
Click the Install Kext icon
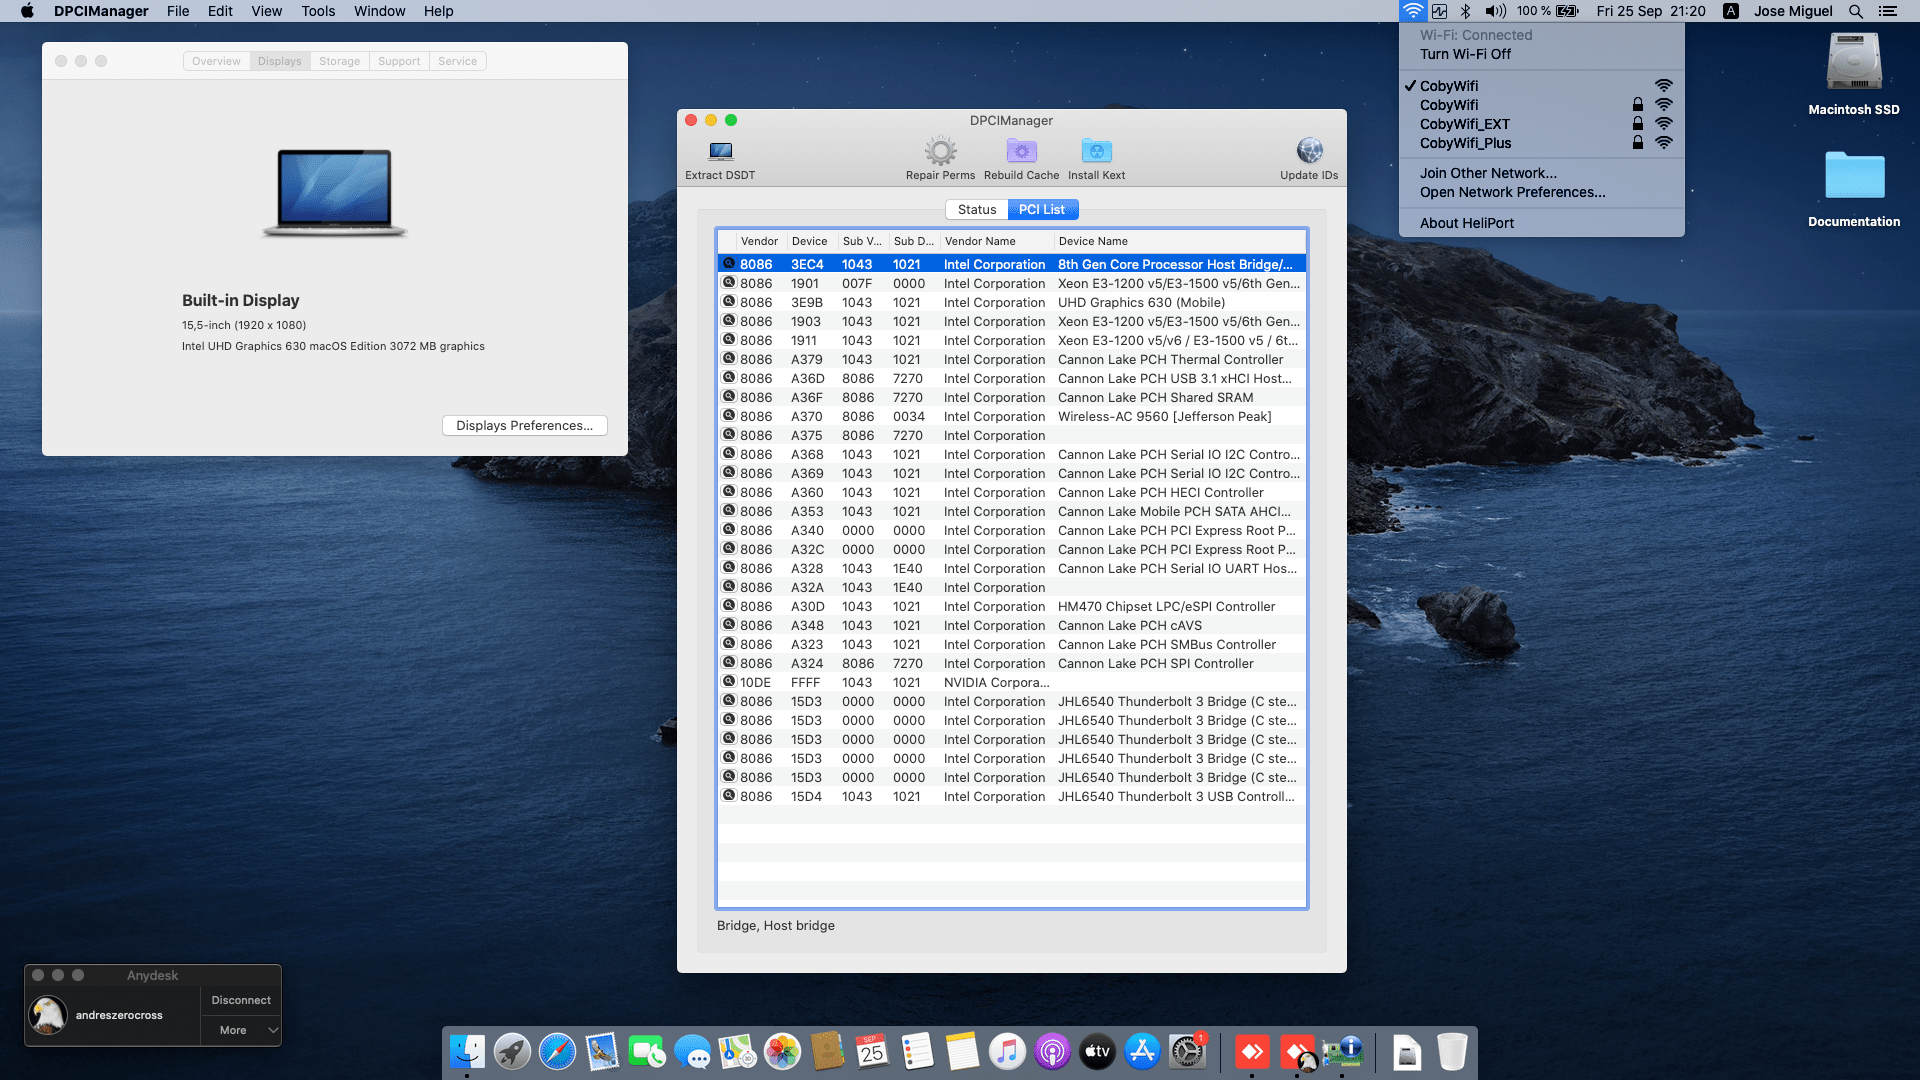coord(1096,152)
